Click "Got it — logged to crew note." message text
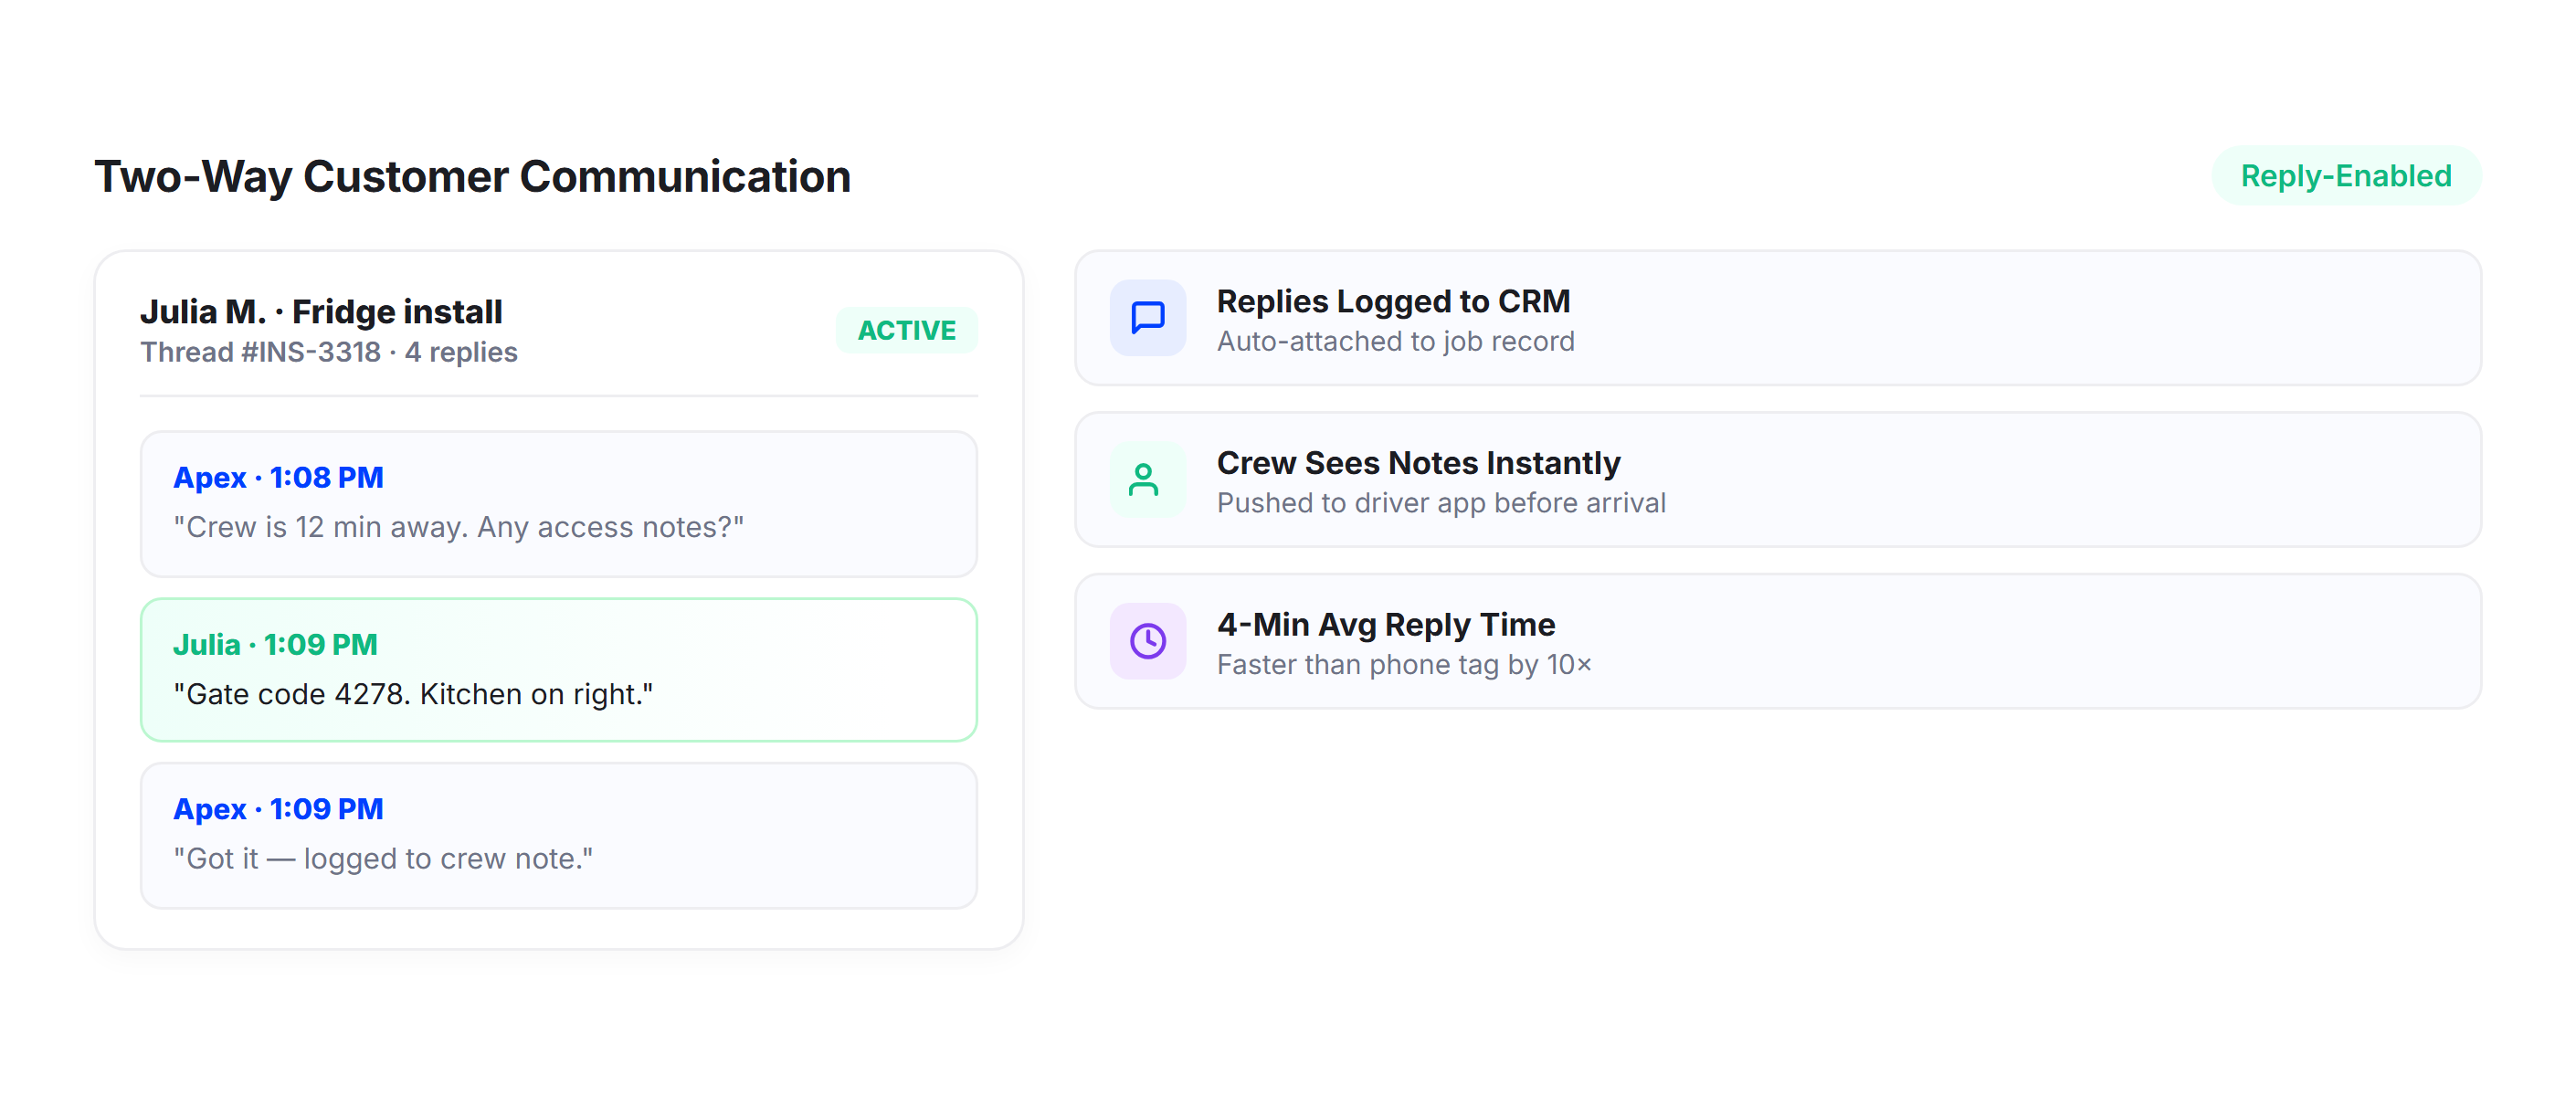This screenshot has width=2576, height=1096. point(383,858)
